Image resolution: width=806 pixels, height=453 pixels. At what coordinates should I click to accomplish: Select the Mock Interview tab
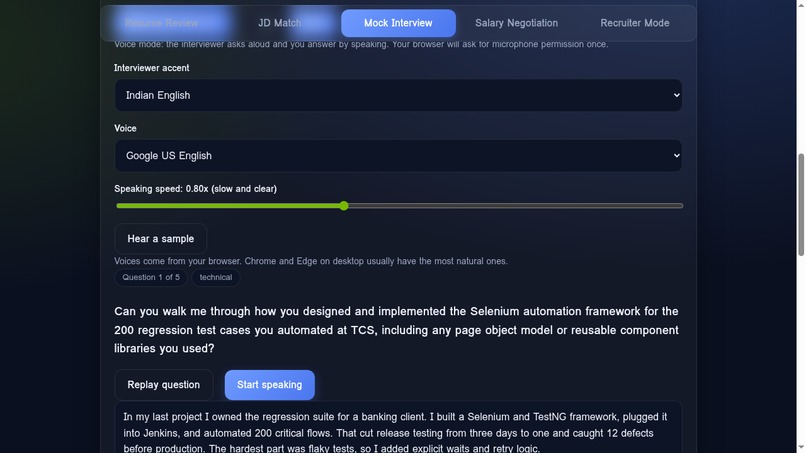[398, 23]
